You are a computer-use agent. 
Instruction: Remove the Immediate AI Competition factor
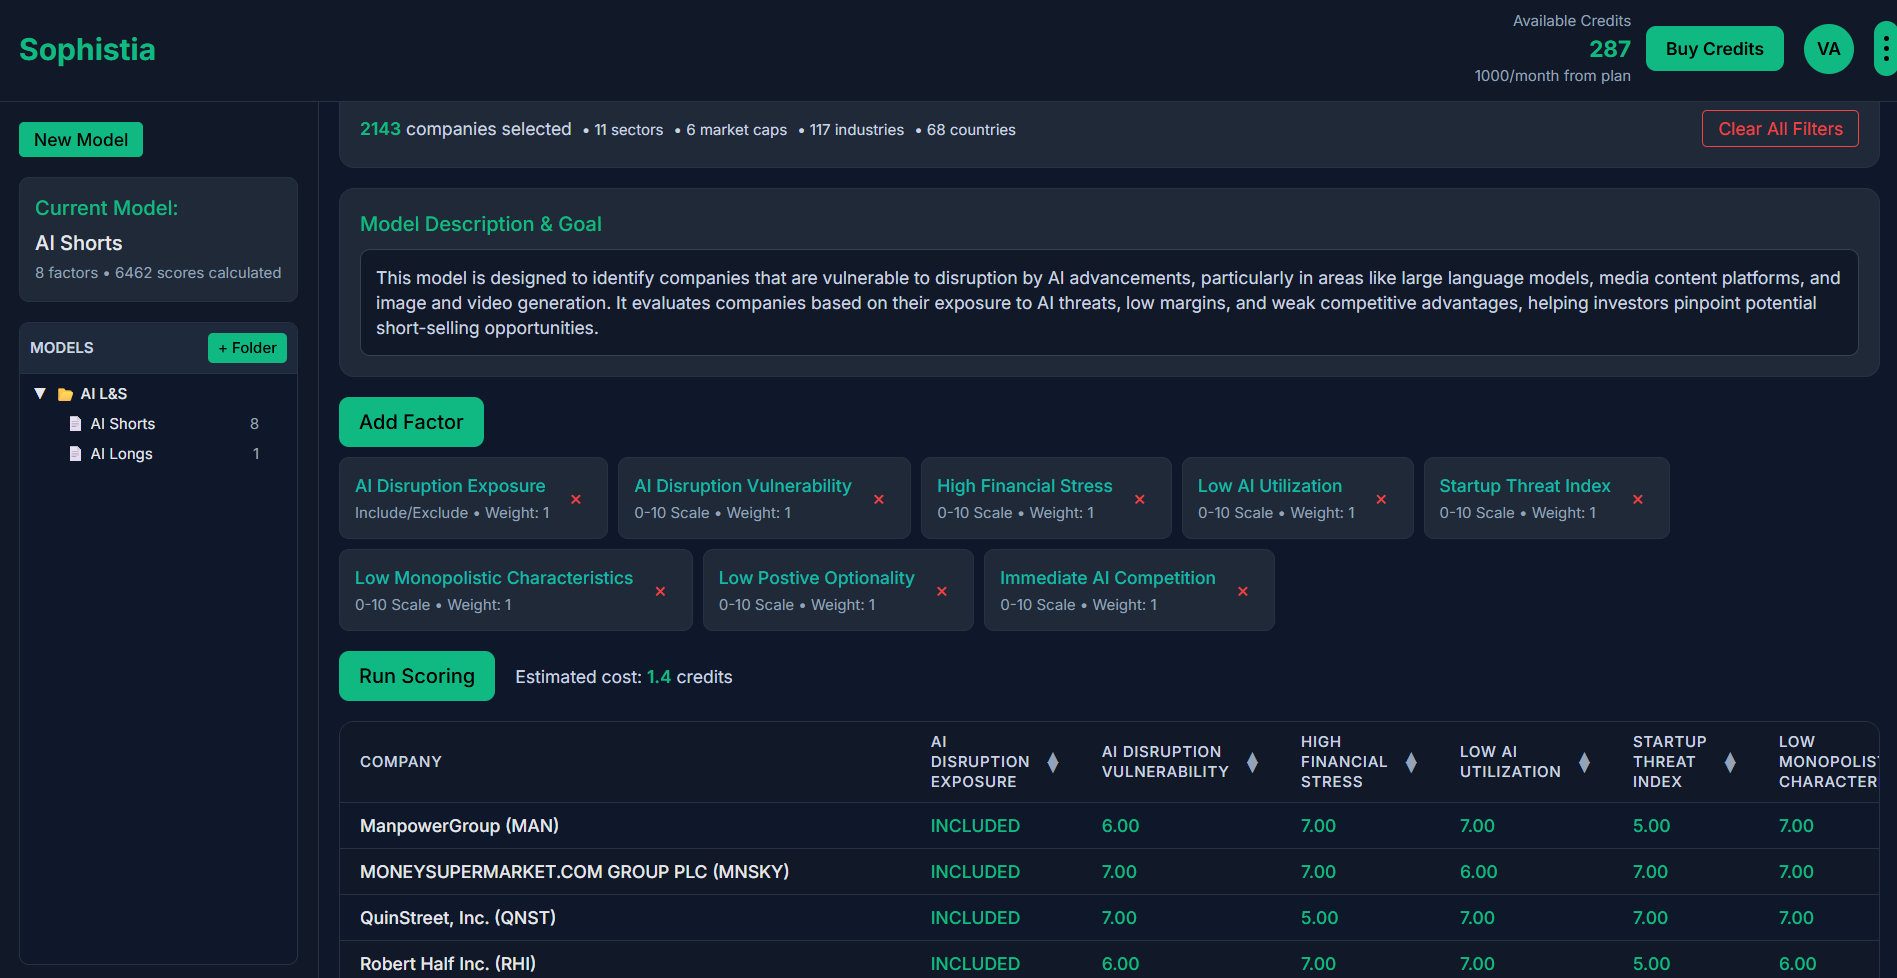click(x=1242, y=591)
